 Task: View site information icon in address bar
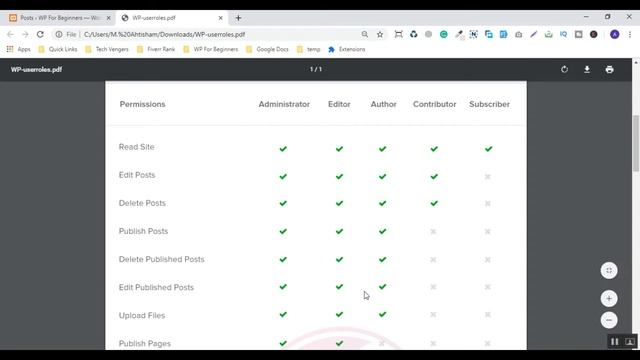click(x=59, y=34)
